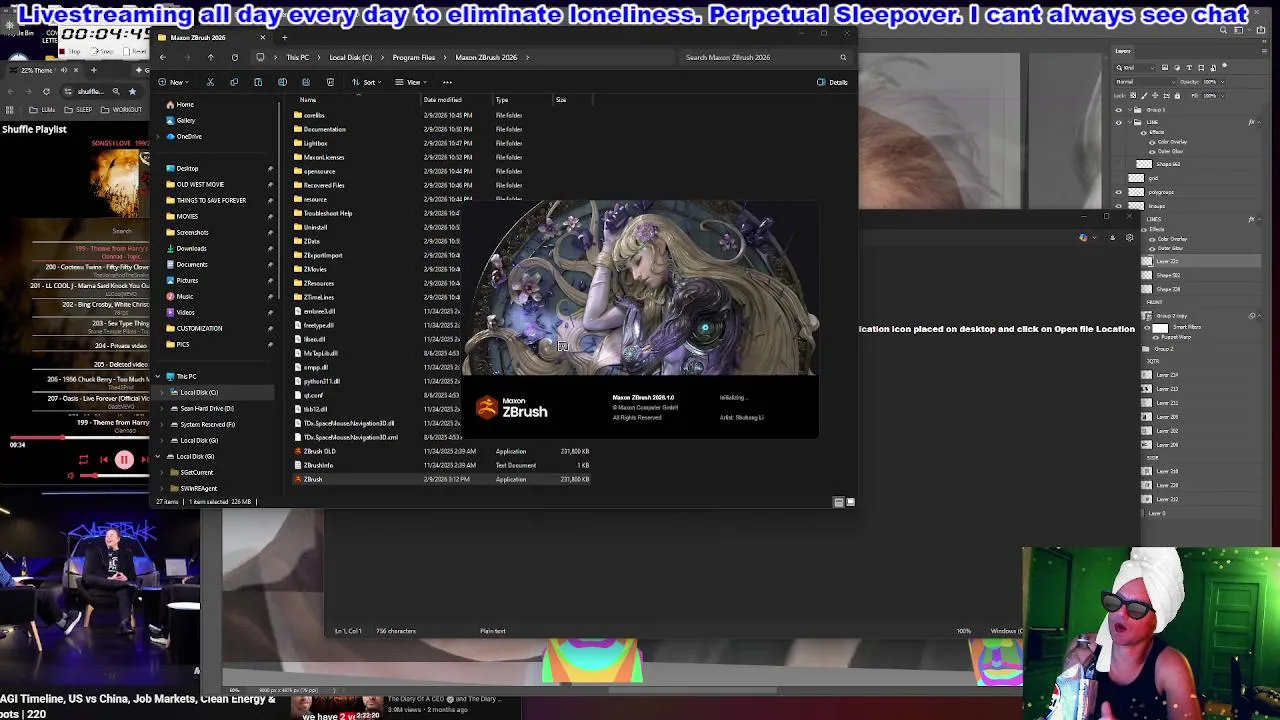Open the Recovered Files folder
The width and height of the screenshot is (1280, 720).
(323, 185)
